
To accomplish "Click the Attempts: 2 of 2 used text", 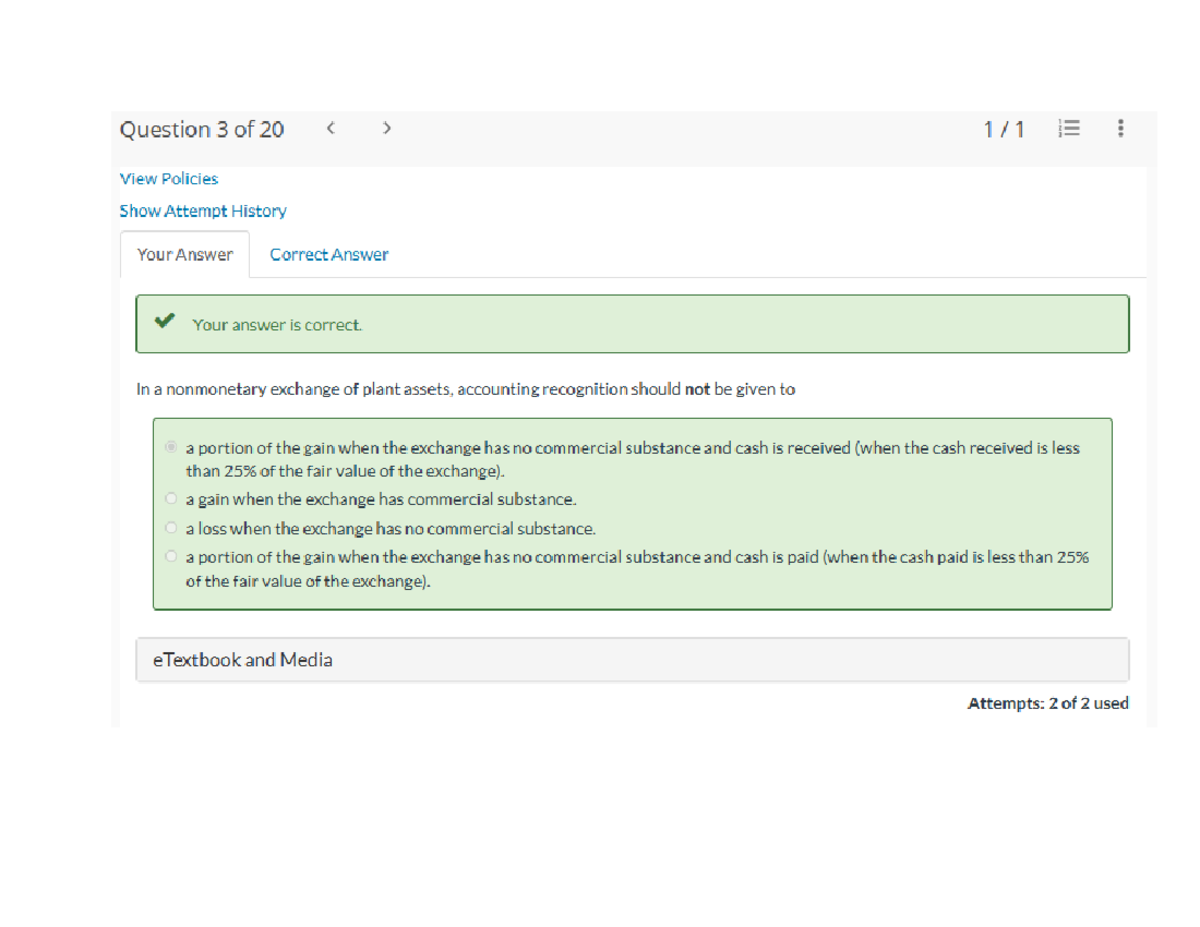I will pyautogui.click(x=1048, y=704).
